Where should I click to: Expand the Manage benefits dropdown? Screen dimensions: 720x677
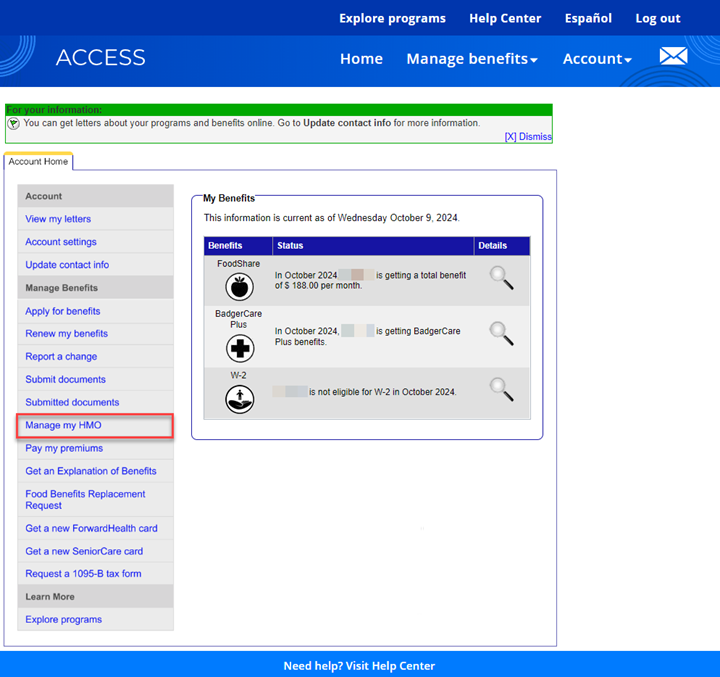point(471,59)
